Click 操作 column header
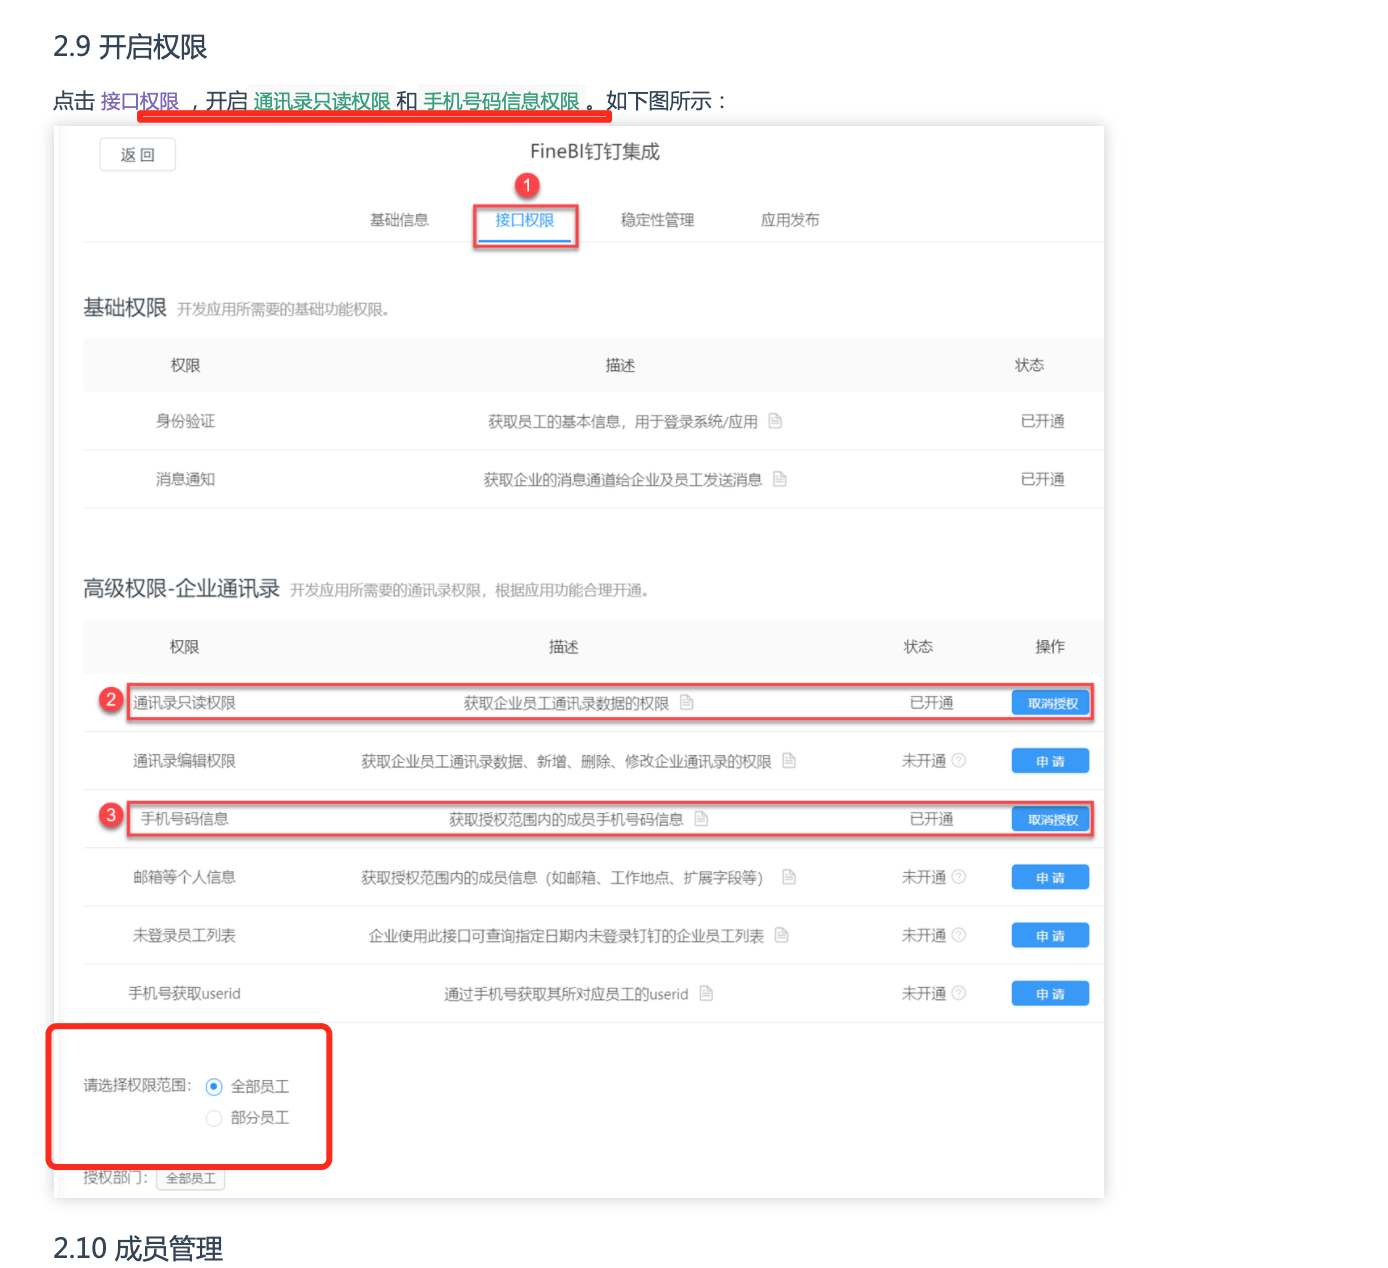This screenshot has height=1268, width=1388. (x=1050, y=647)
